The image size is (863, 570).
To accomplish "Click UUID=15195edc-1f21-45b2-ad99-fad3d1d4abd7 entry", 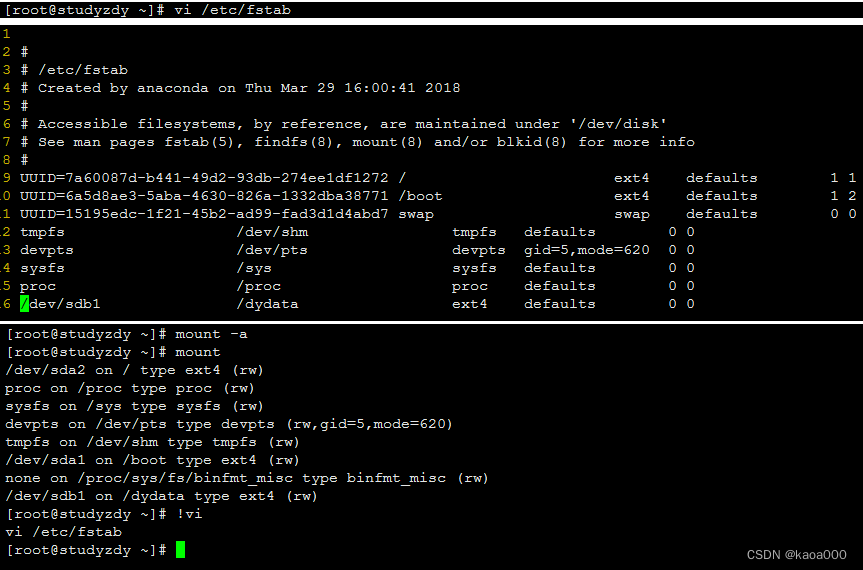I will pos(204,214).
